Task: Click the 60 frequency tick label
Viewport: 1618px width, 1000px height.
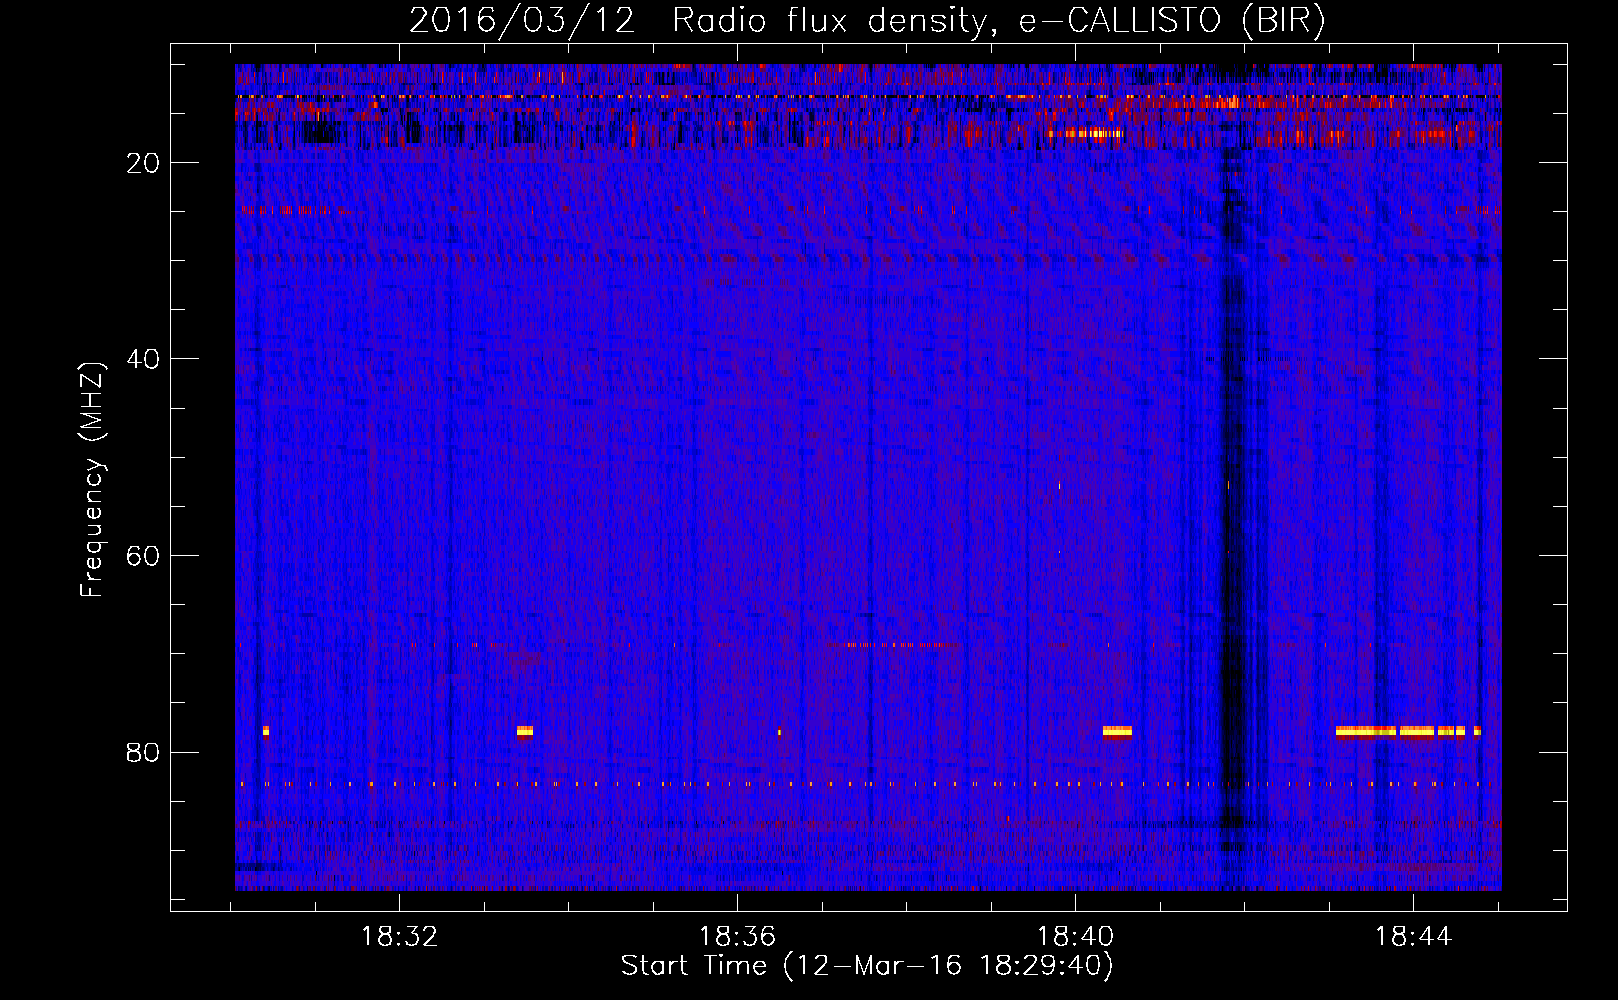Action: coord(143,556)
